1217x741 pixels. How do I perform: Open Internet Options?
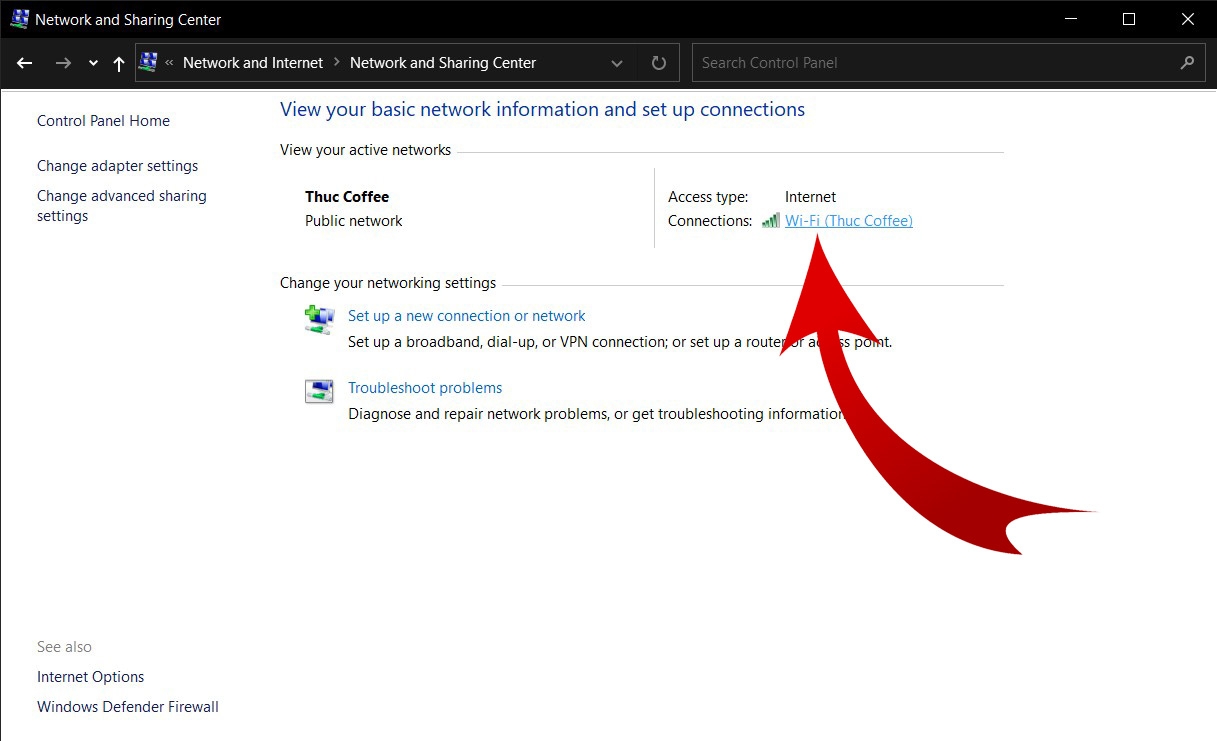pos(91,677)
